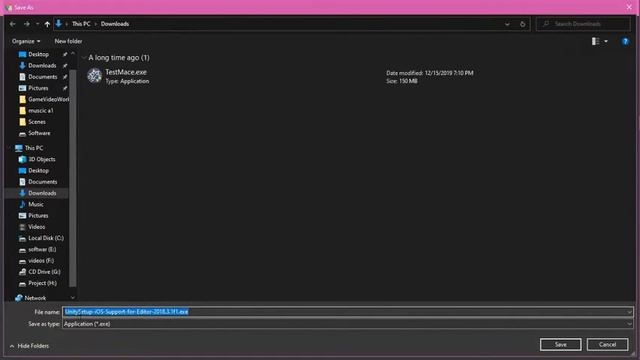Go back with the left arrow button

pyautogui.click(x=12, y=24)
